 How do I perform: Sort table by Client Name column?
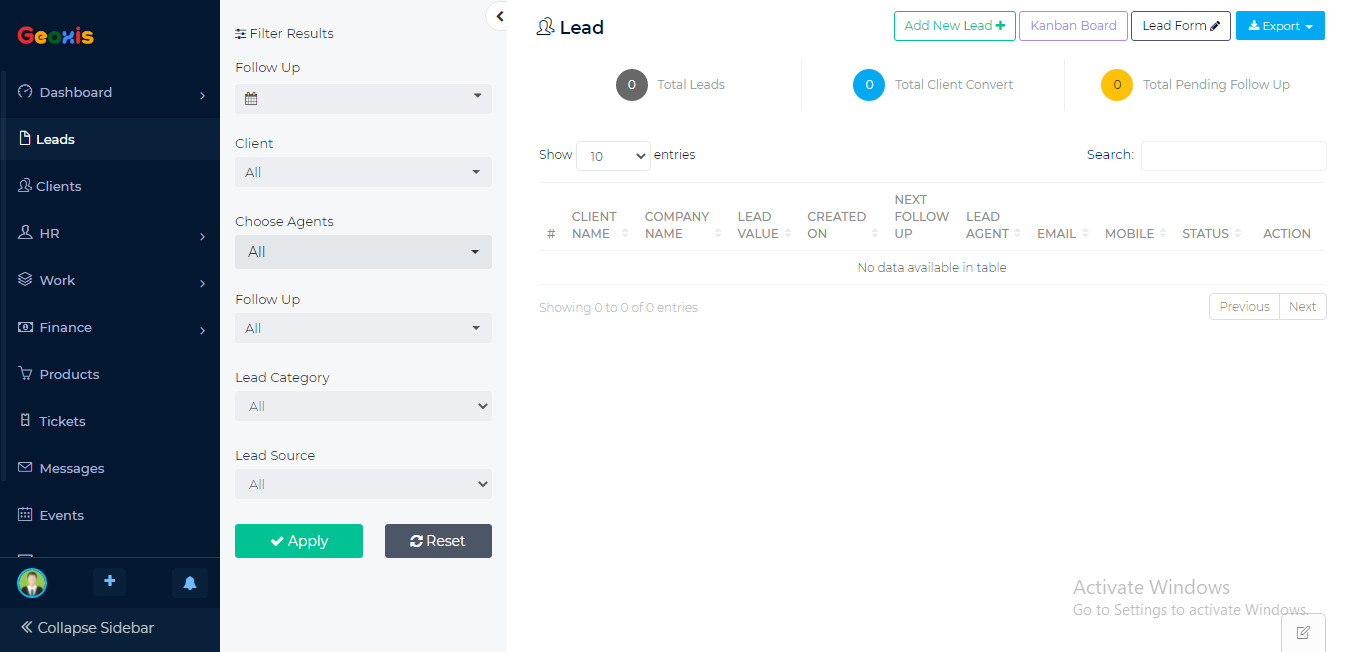(596, 225)
